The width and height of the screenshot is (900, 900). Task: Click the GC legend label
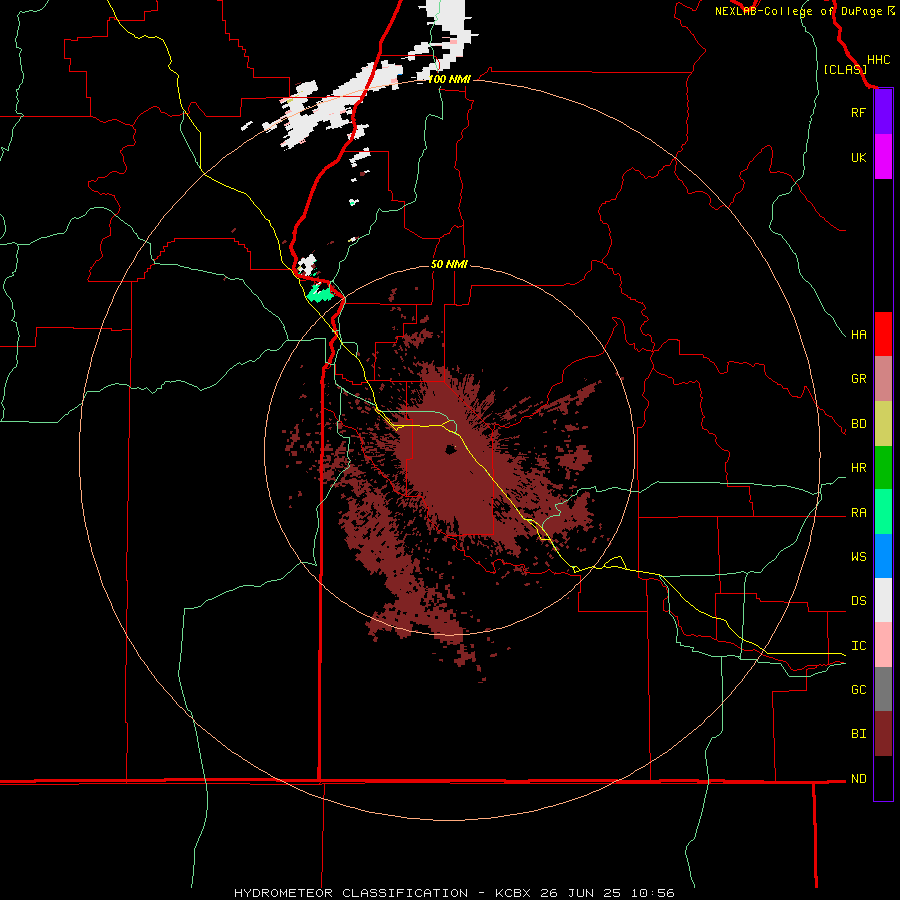click(858, 690)
